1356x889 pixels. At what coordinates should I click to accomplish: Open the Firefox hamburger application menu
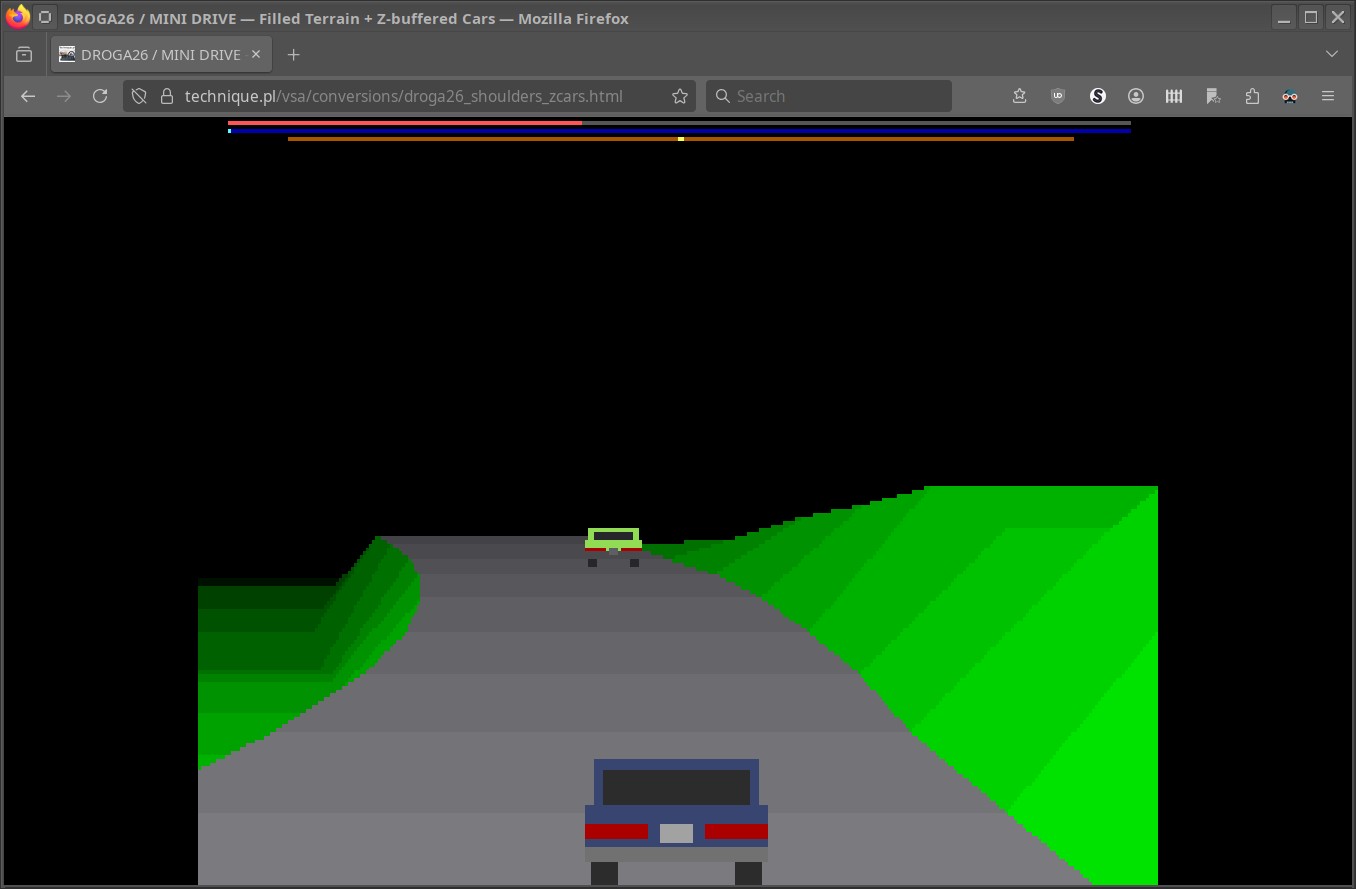[1328, 96]
